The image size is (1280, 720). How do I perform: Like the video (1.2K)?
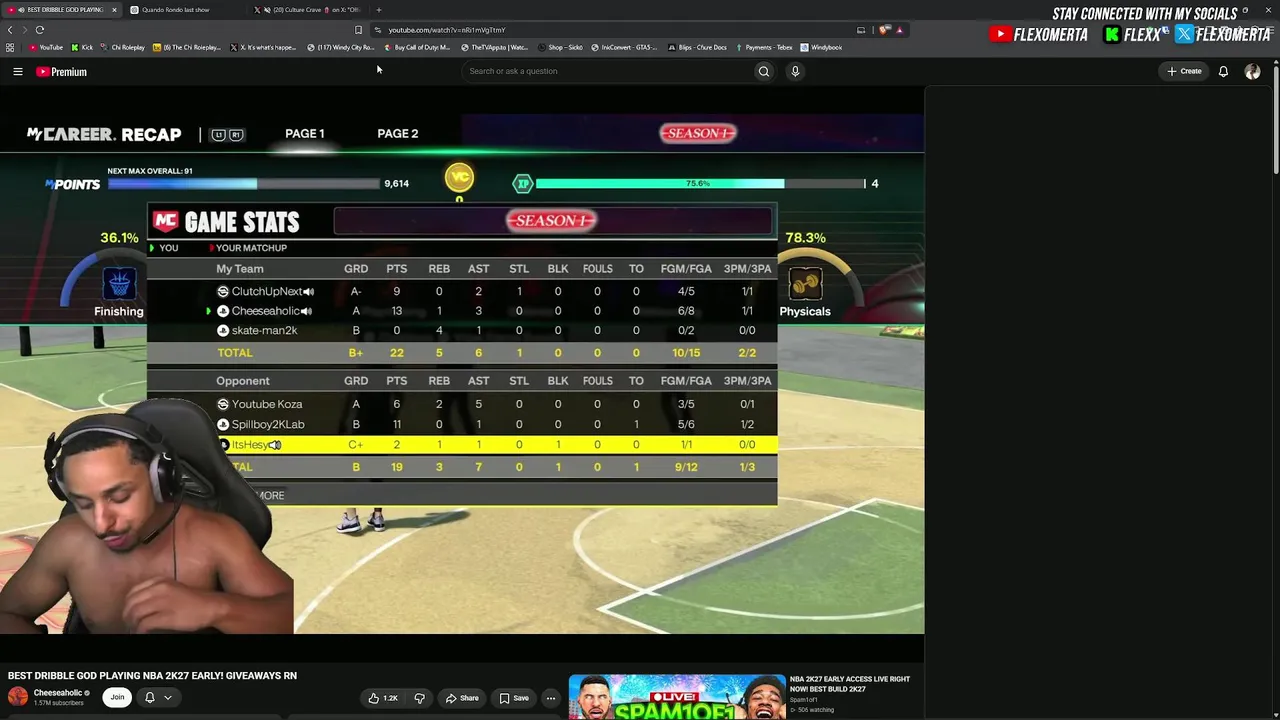(383, 698)
